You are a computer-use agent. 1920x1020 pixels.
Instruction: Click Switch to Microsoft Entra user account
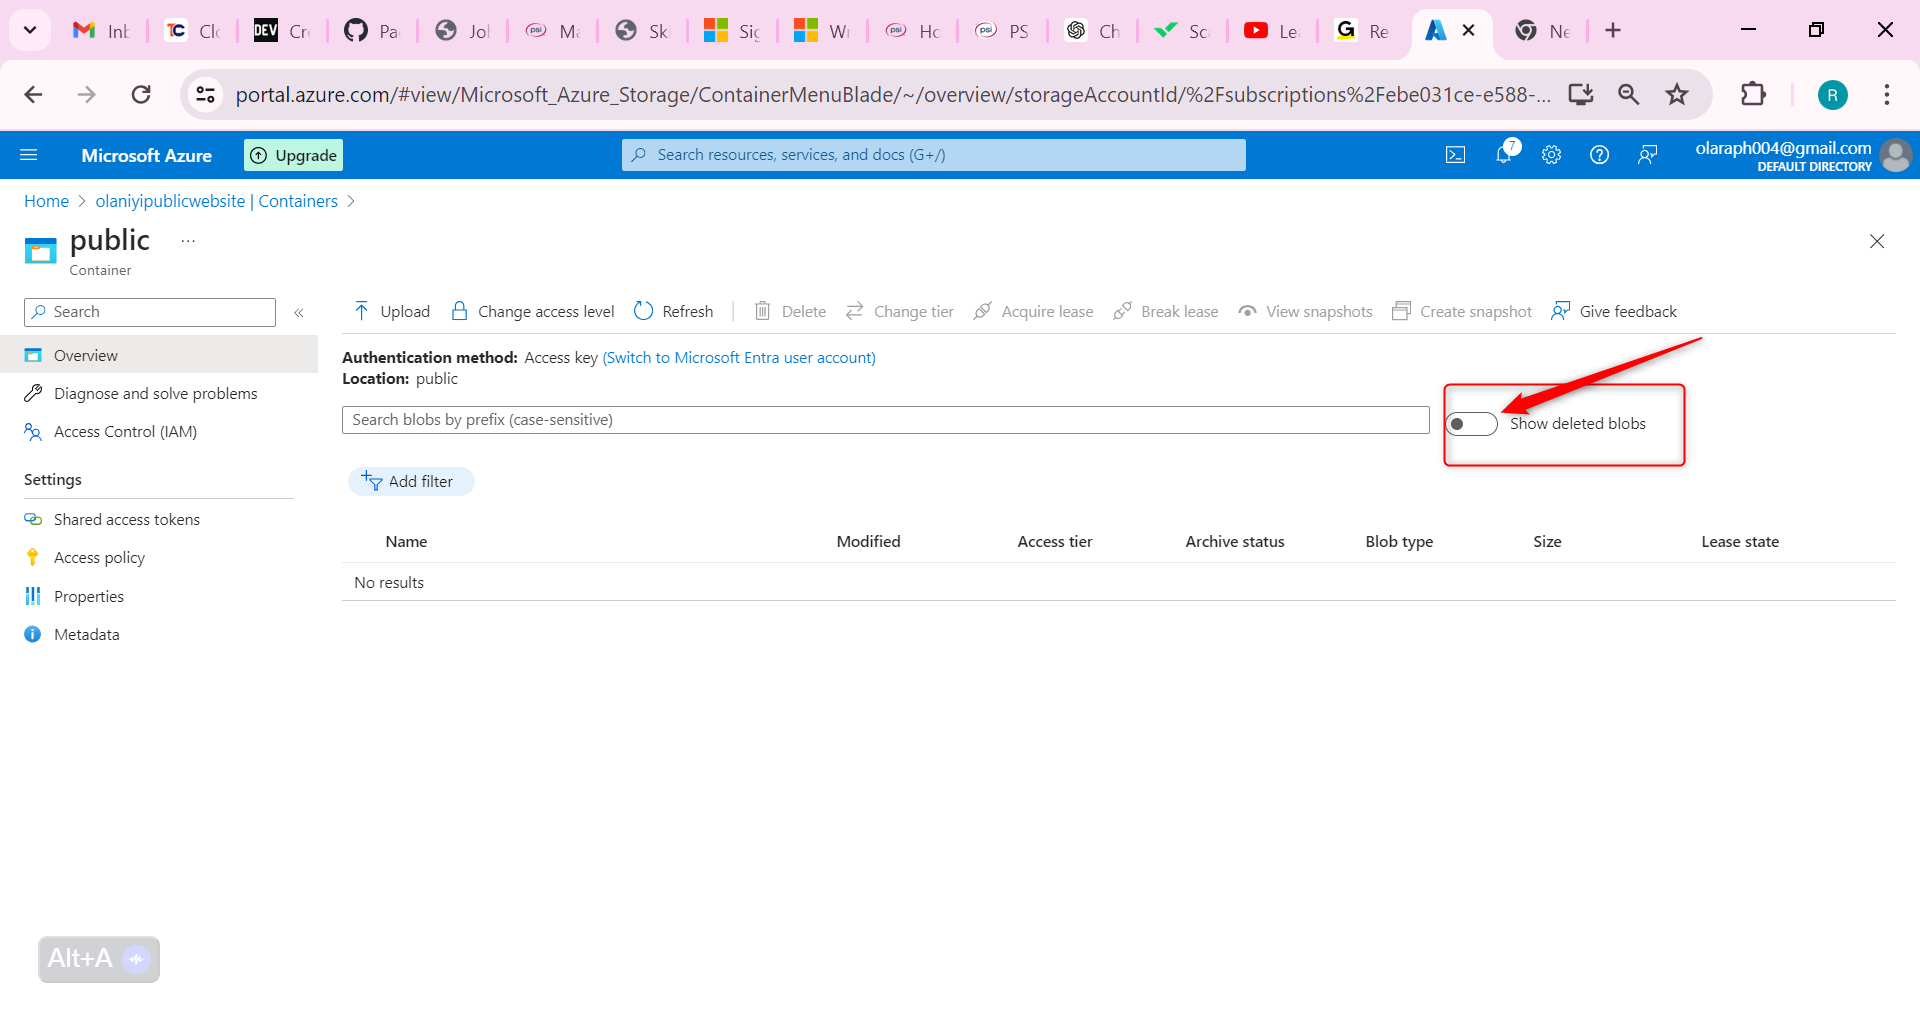(739, 358)
